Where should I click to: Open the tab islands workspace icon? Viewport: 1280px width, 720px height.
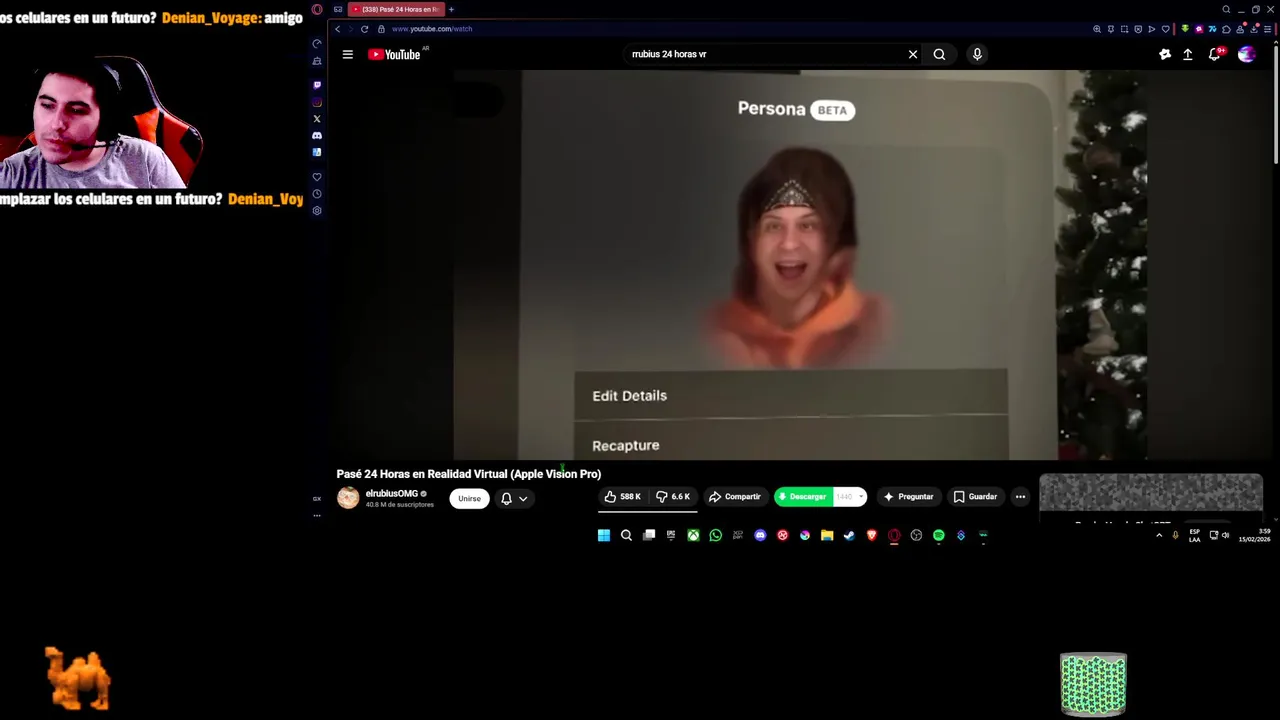point(338,9)
